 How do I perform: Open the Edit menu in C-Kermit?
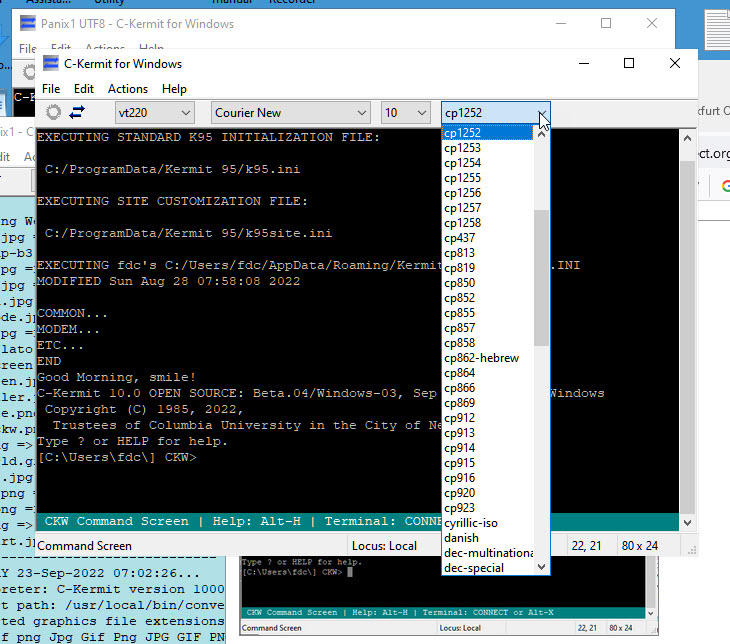(84, 88)
